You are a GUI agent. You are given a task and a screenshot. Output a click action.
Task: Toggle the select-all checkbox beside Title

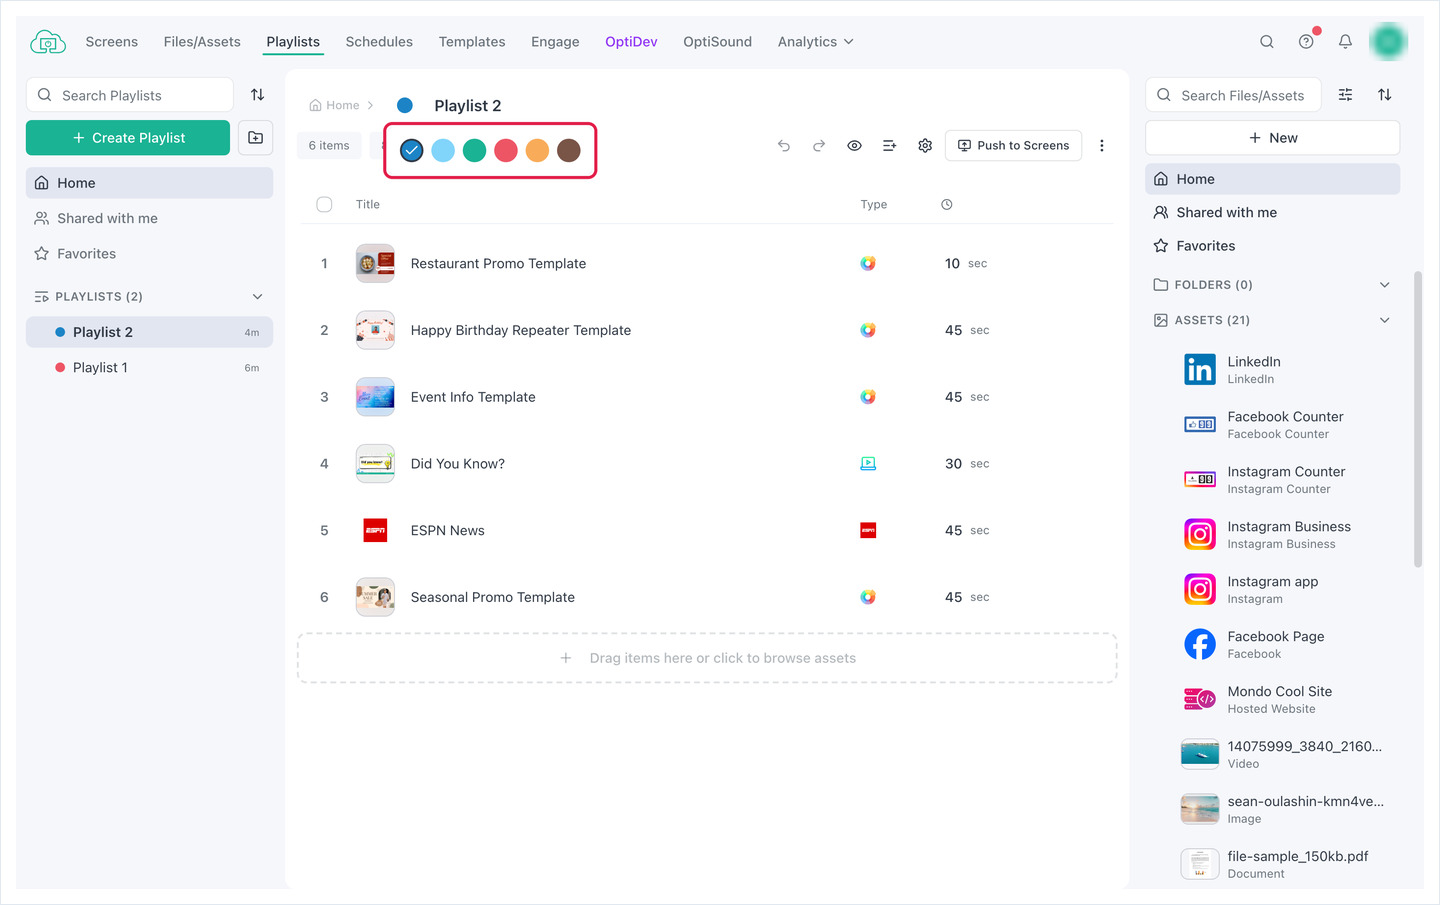tap(324, 204)
